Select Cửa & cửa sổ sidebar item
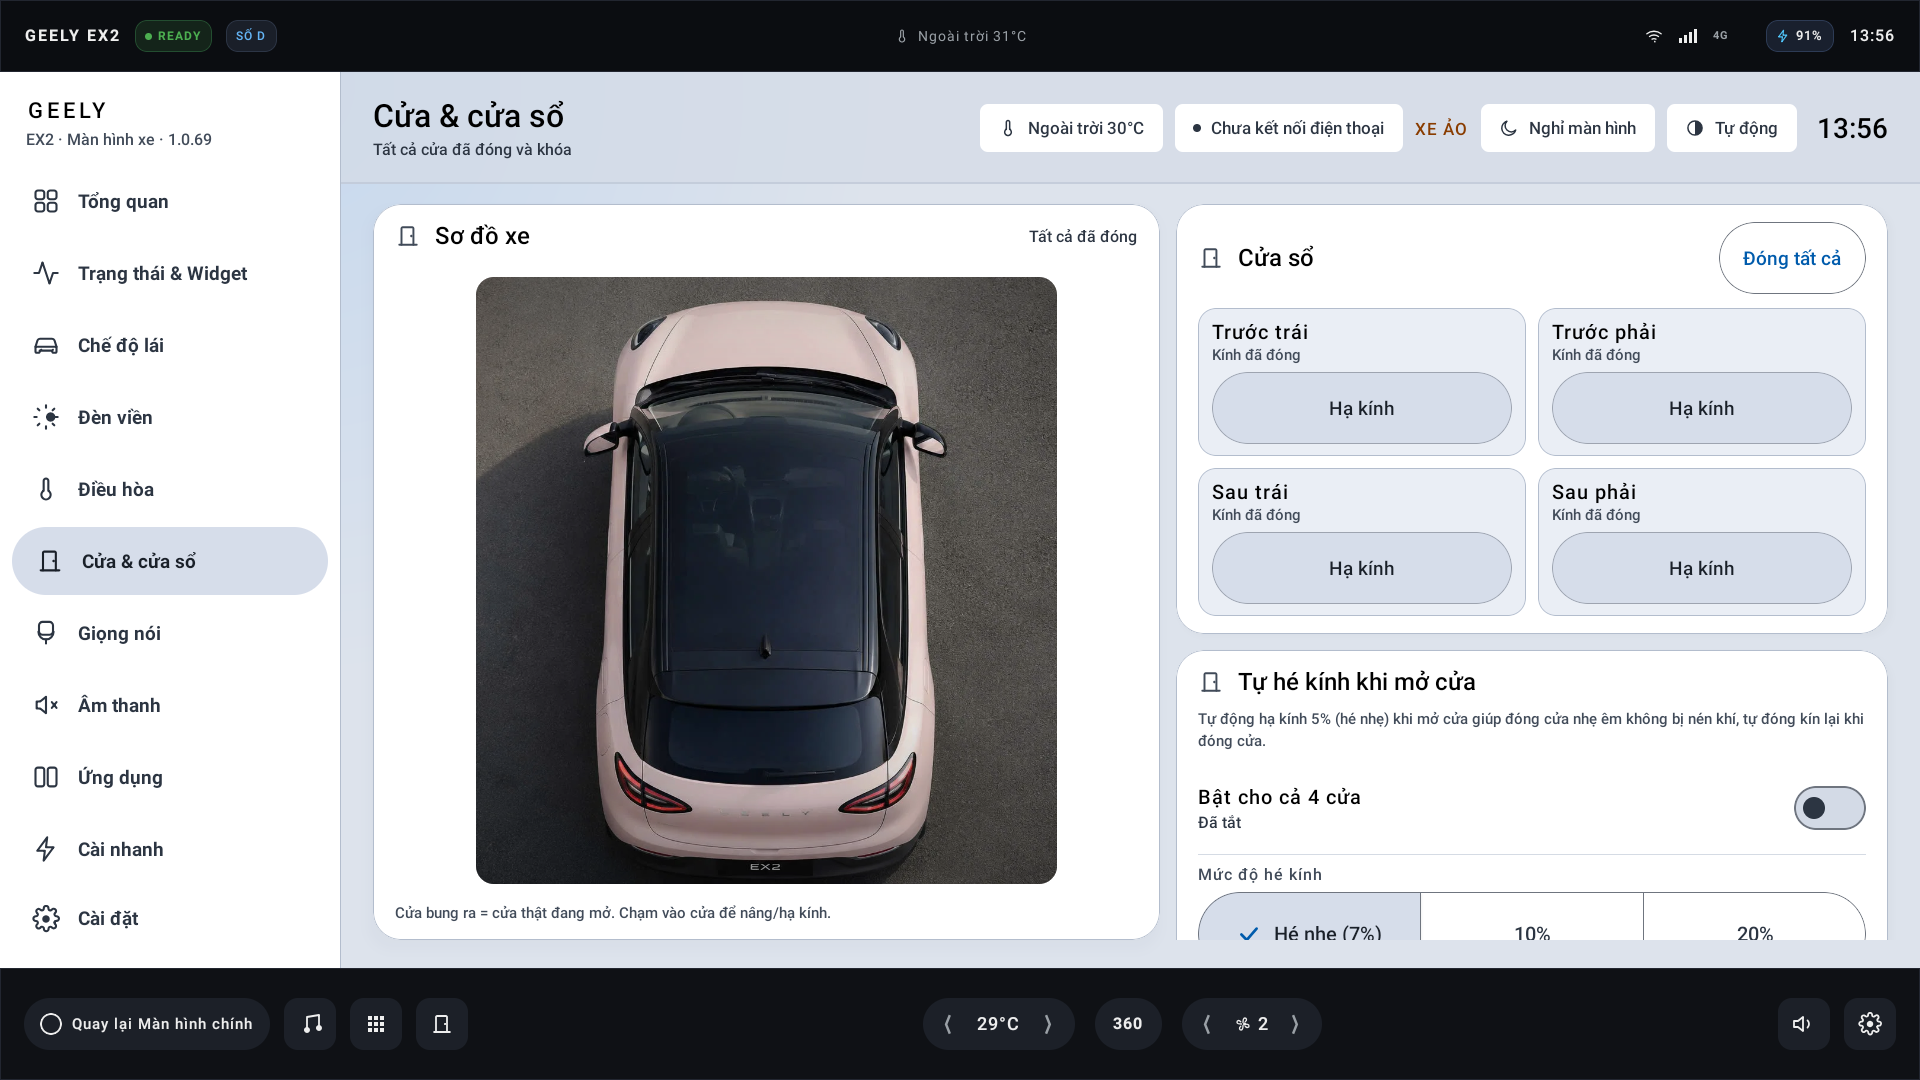Screen dimensions: 1920x1080 click(170, 561)
